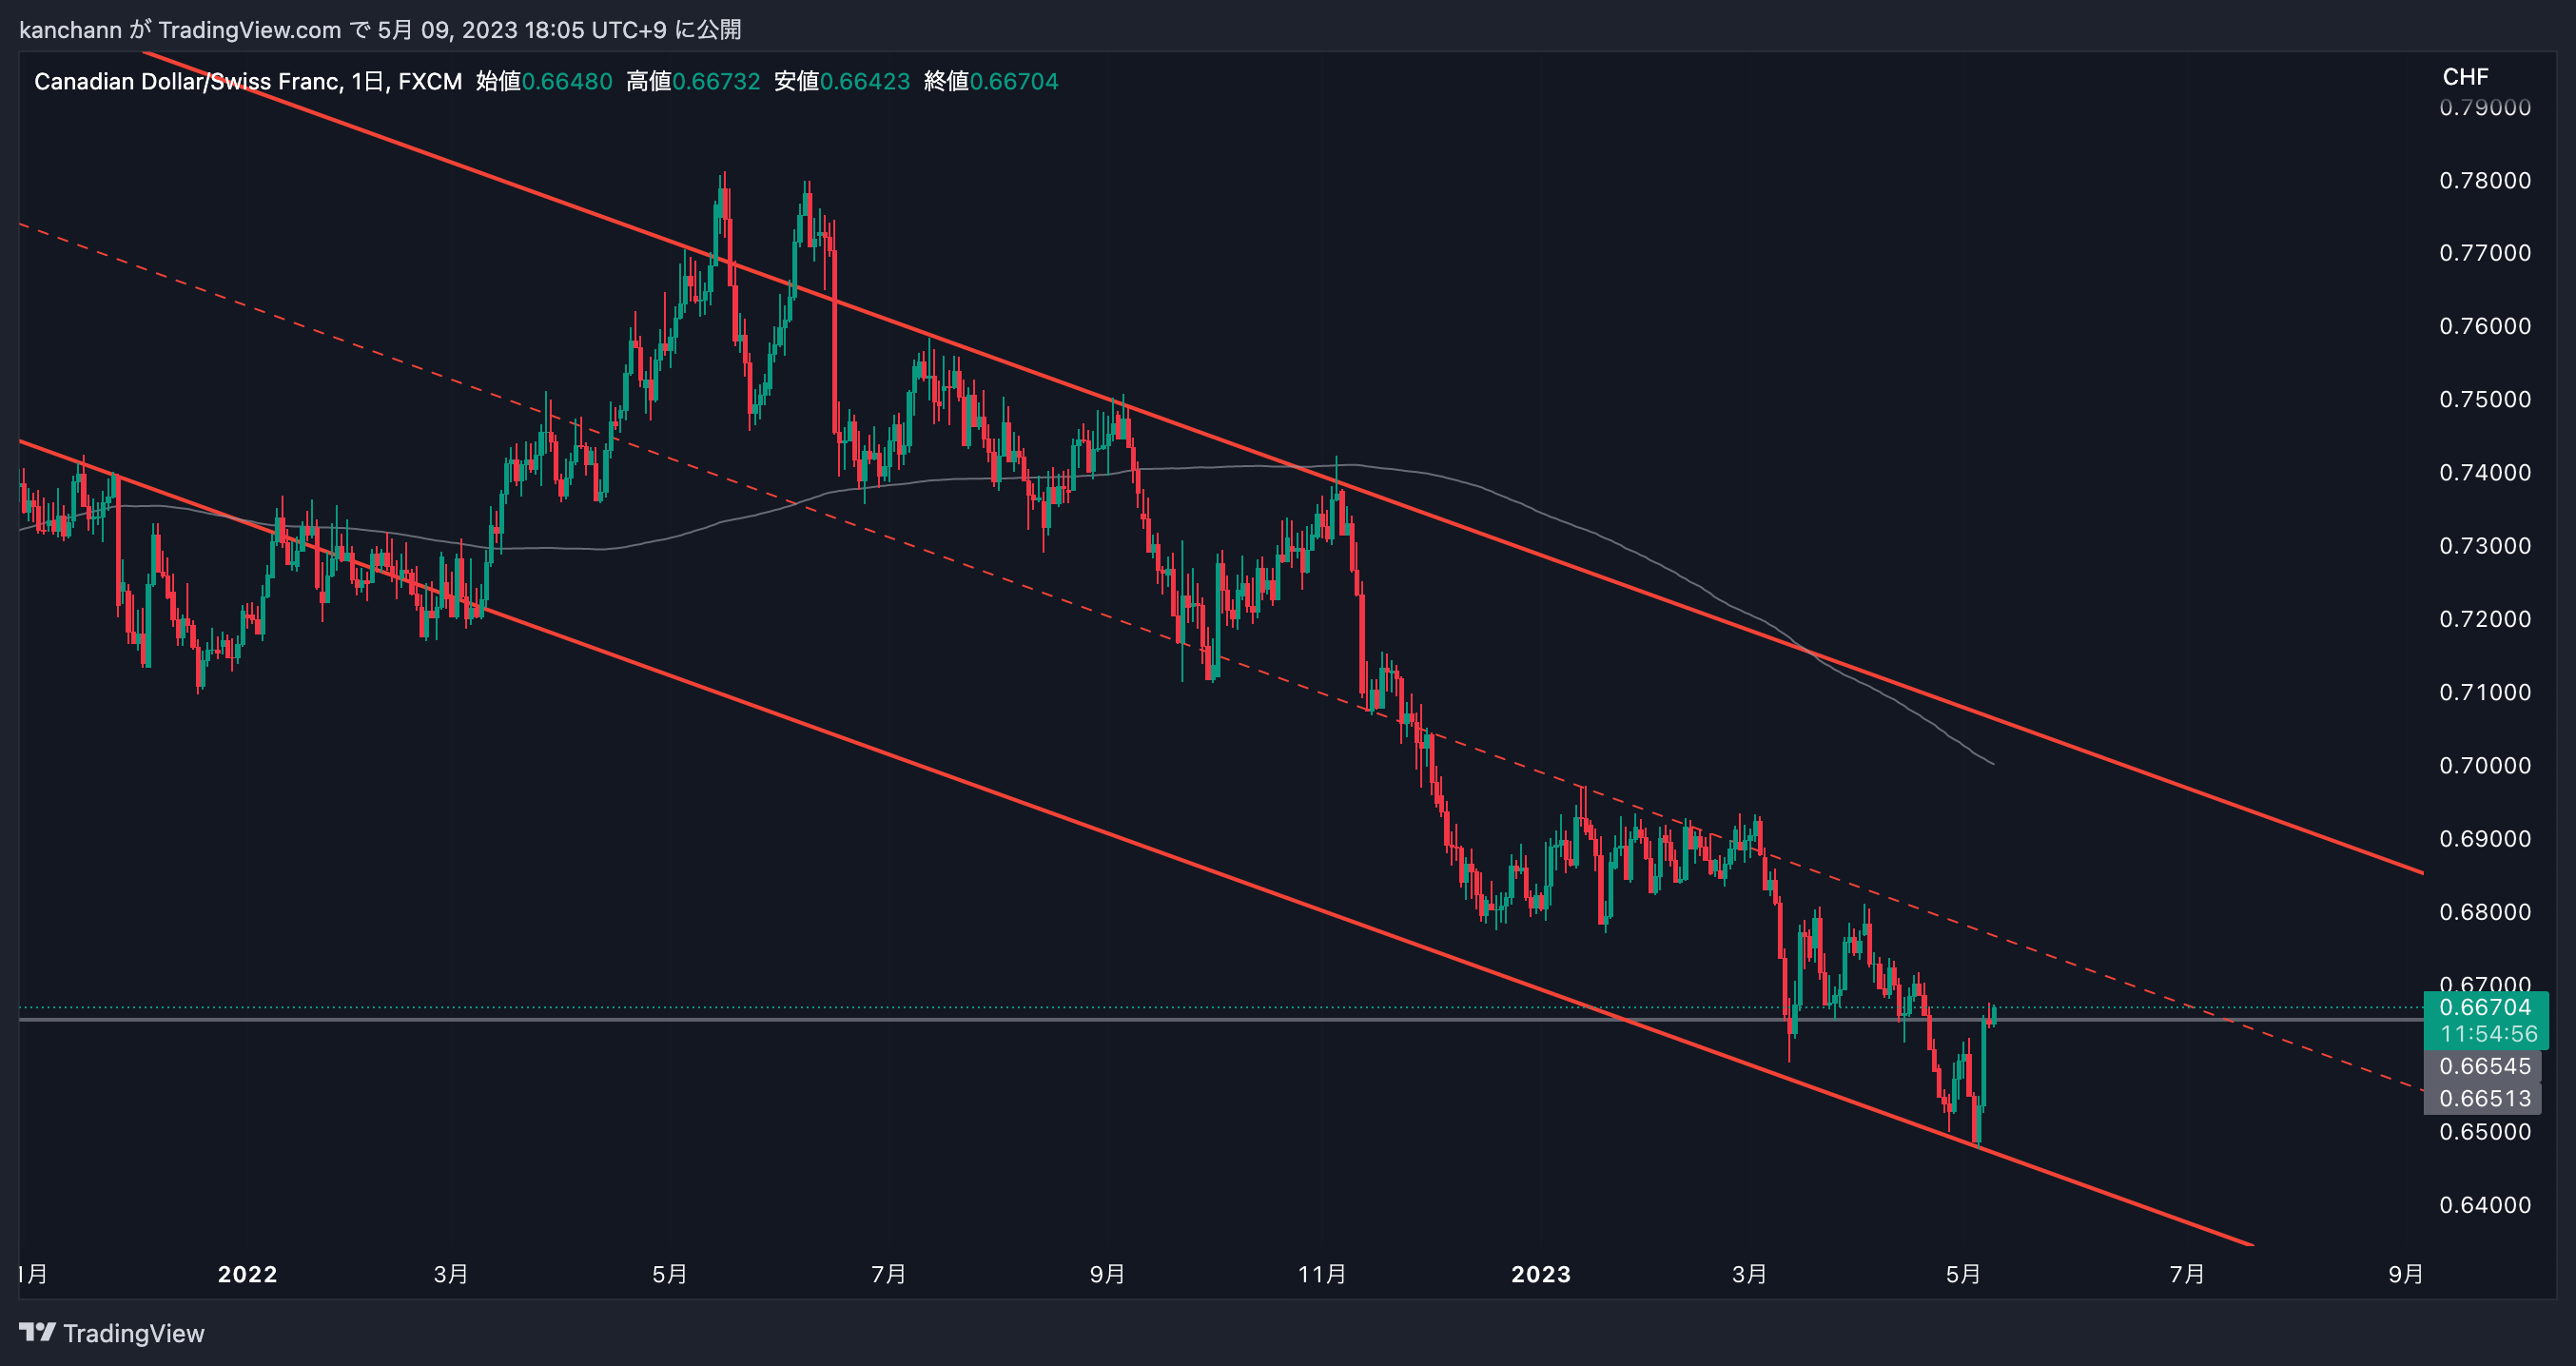Click the 0.65000 price axis label
Viewport: 2576px width, 1366px height.
(2485, 1131)
